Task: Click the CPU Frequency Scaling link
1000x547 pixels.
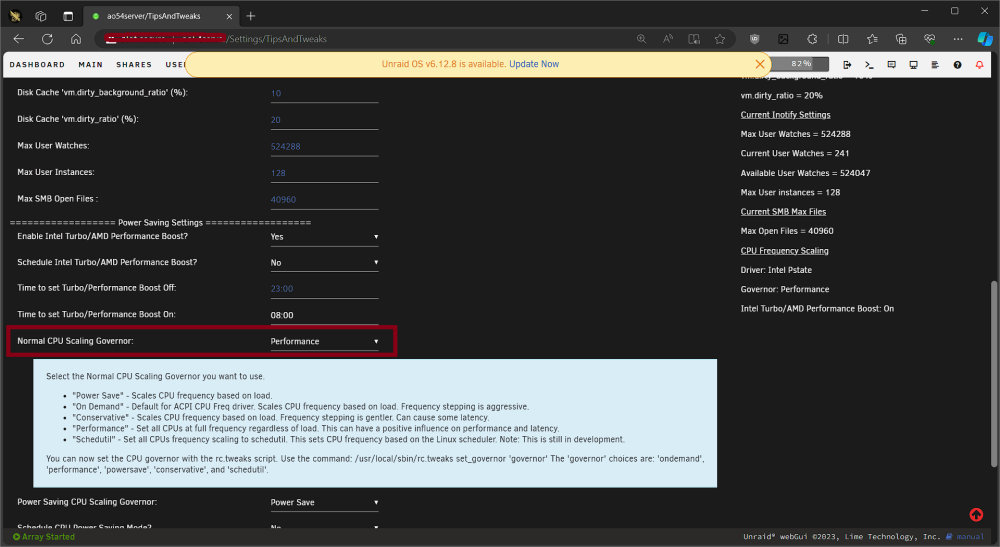Action: [x=784, y=251]
